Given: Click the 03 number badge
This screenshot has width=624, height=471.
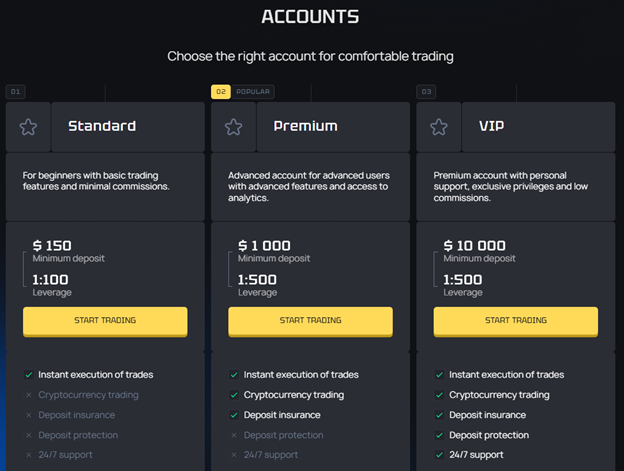Looking at the screenshot, I should pos(426,92).
